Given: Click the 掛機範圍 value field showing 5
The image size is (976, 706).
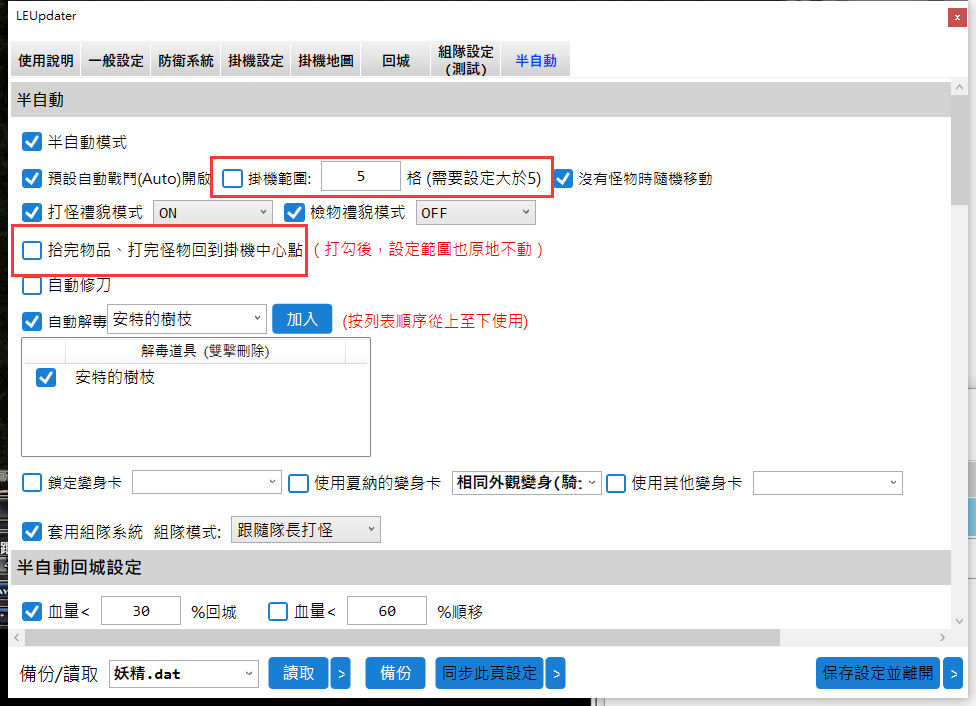Looking at the screenshot, I should pos(361,177).
